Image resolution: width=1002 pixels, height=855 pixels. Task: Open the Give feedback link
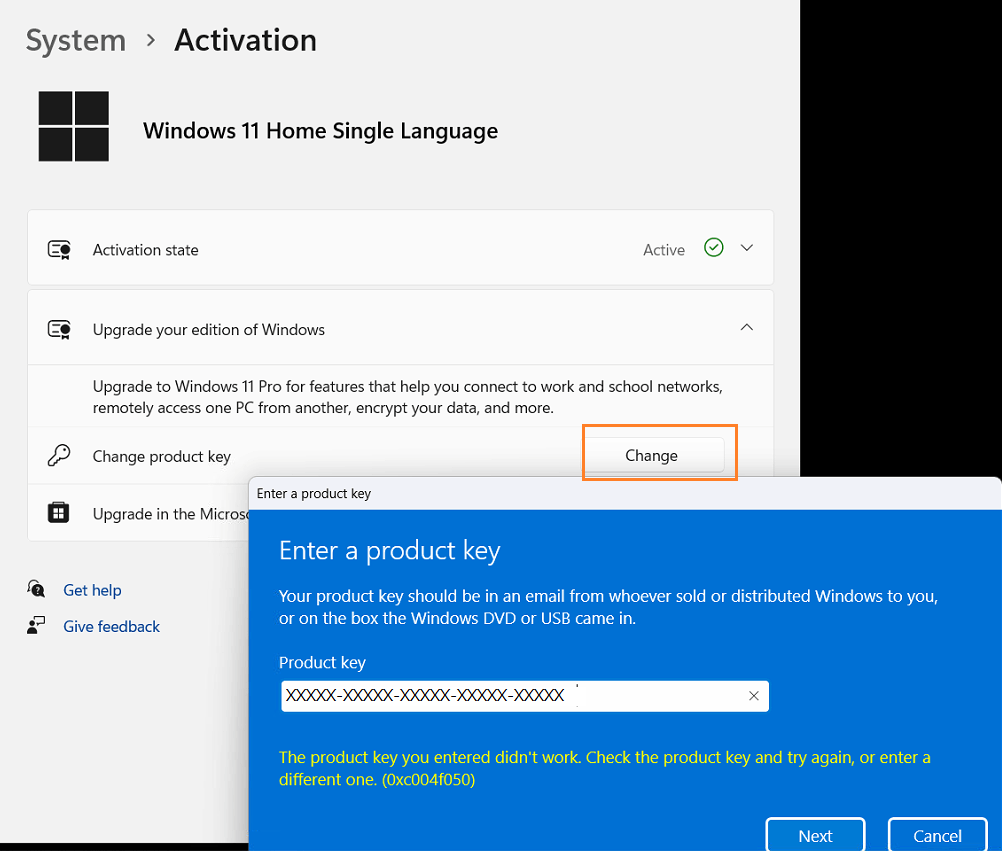tap(111, 626)
